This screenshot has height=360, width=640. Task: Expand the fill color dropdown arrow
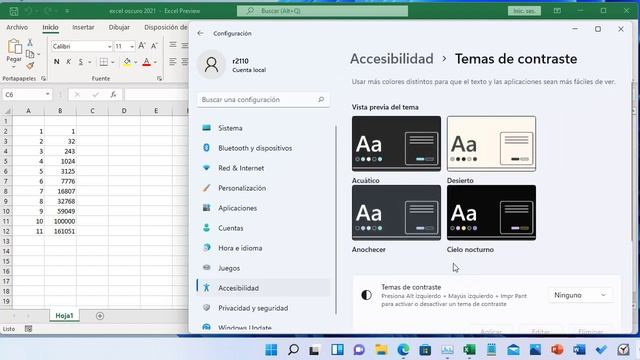136,62
